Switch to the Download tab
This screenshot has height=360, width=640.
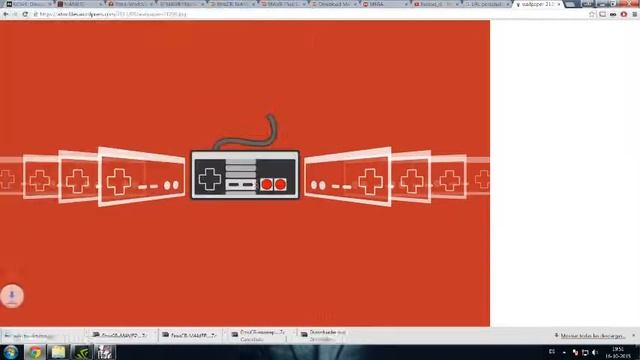pos(333,4)
